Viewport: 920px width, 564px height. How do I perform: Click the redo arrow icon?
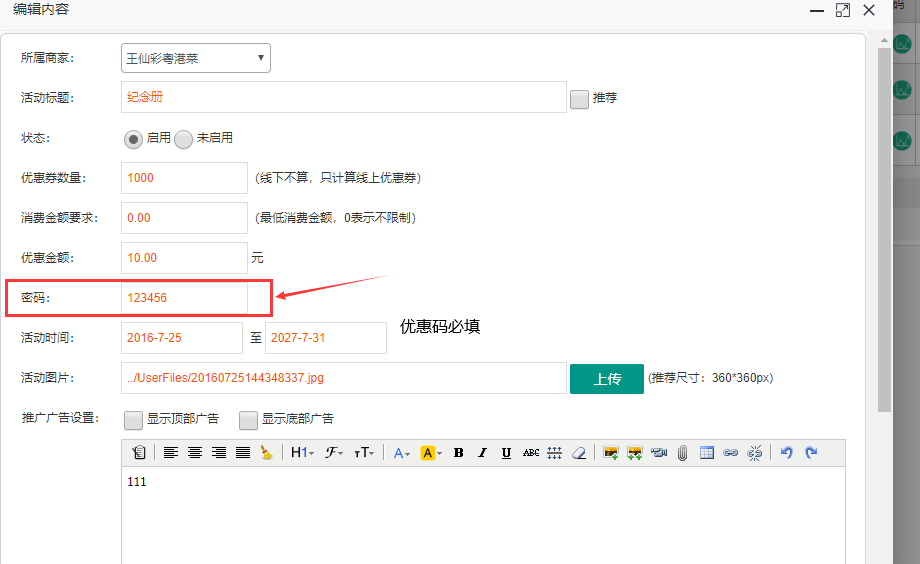[811, 453]
